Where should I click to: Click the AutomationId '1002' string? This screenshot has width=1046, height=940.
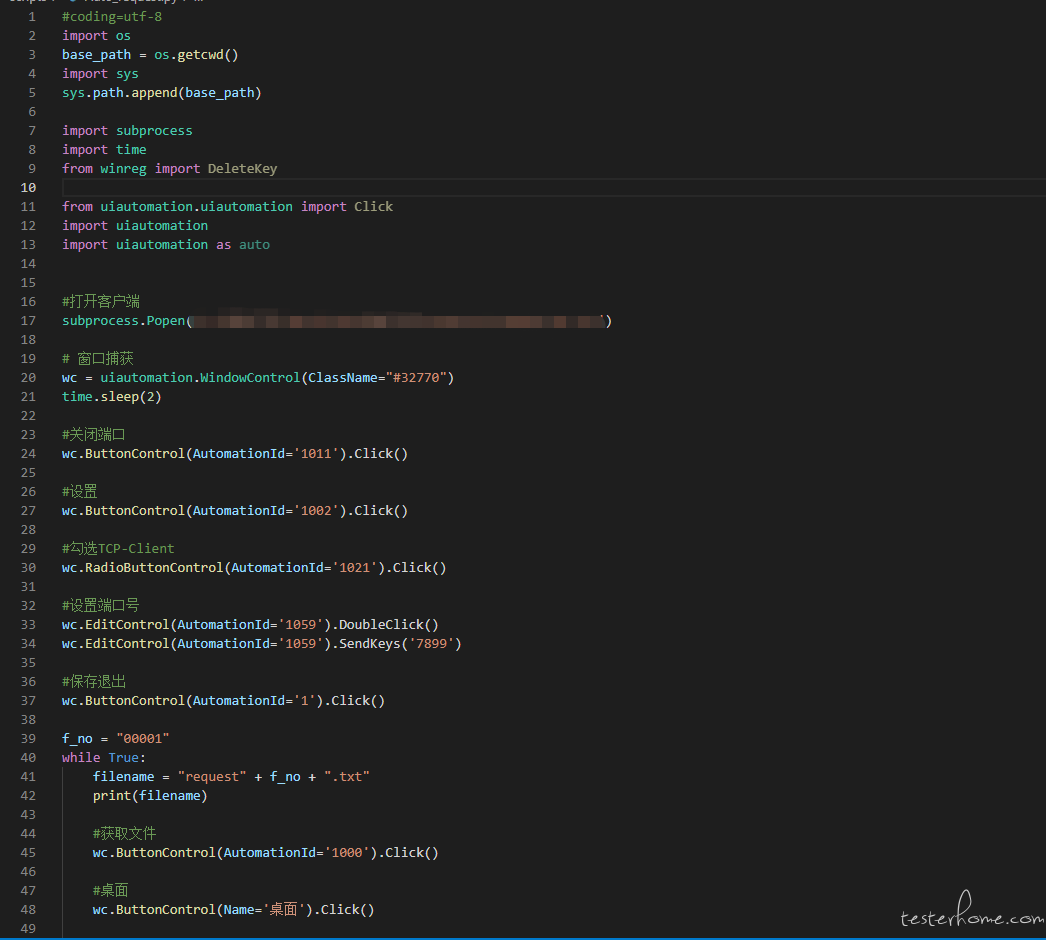pyautogui.click(x=316, y=511)
